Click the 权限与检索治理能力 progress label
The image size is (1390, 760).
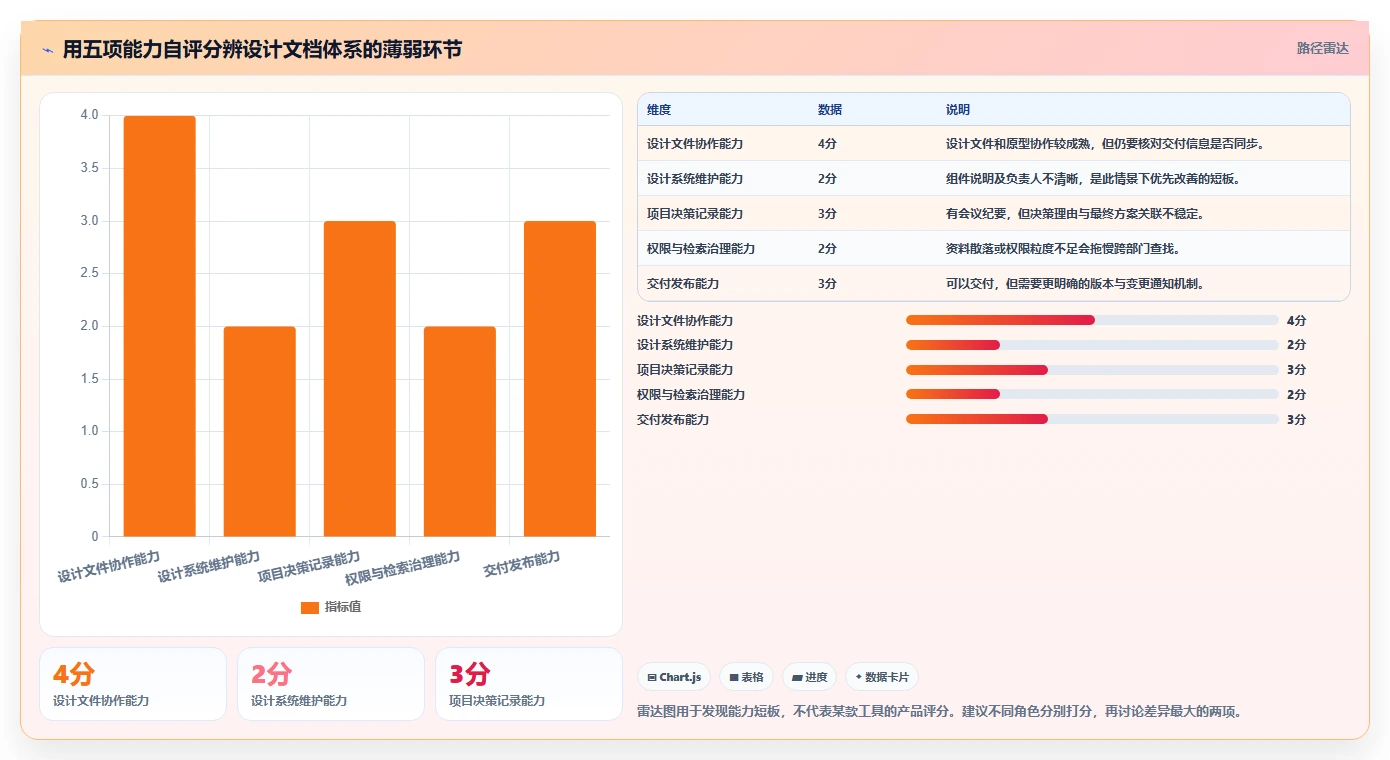(x=691, y=395)
